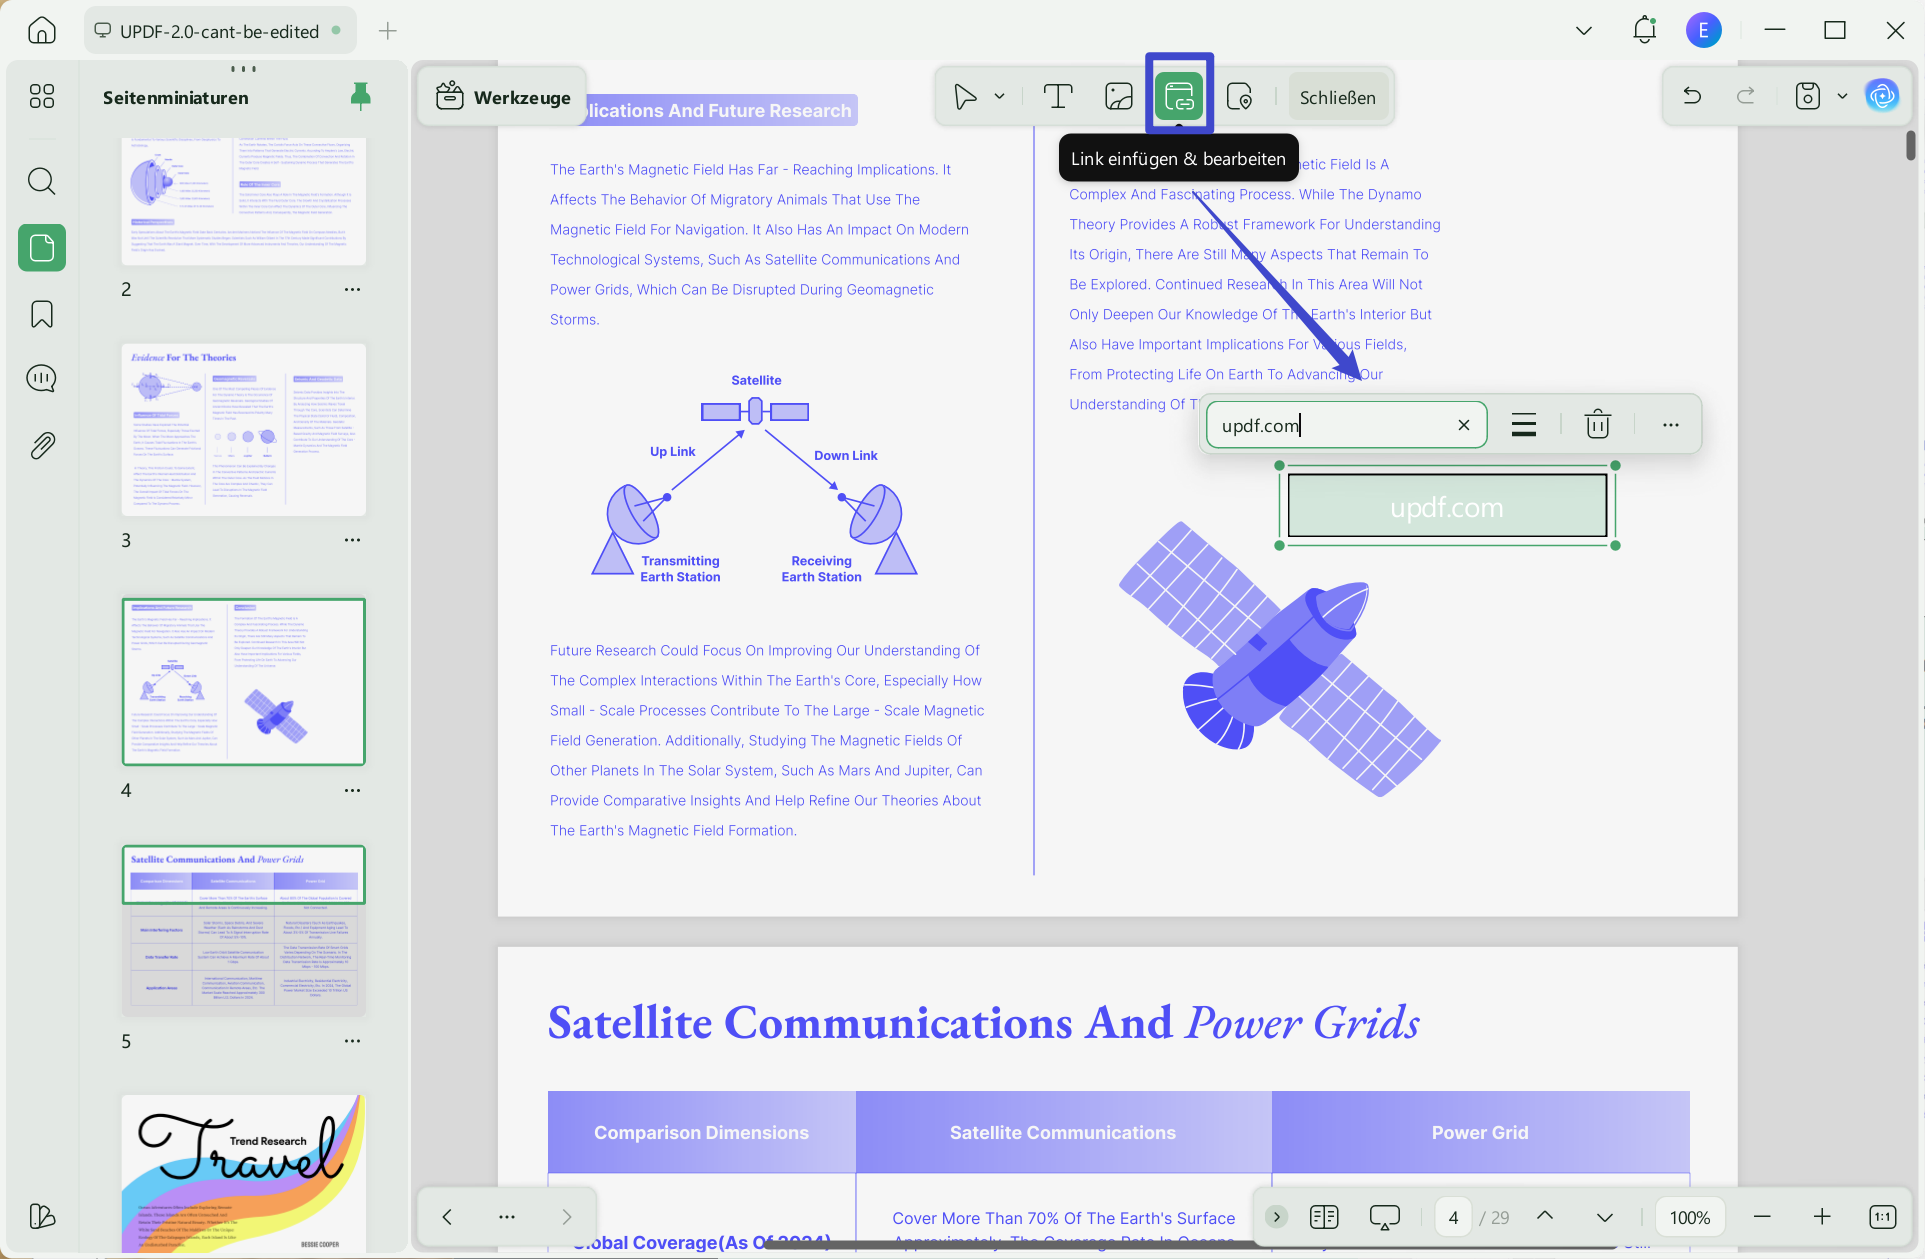Image resolution: width=1925 pixels, height=1259 pixels.
Task: Click the Schließen button
Action: pos(1337,97)
